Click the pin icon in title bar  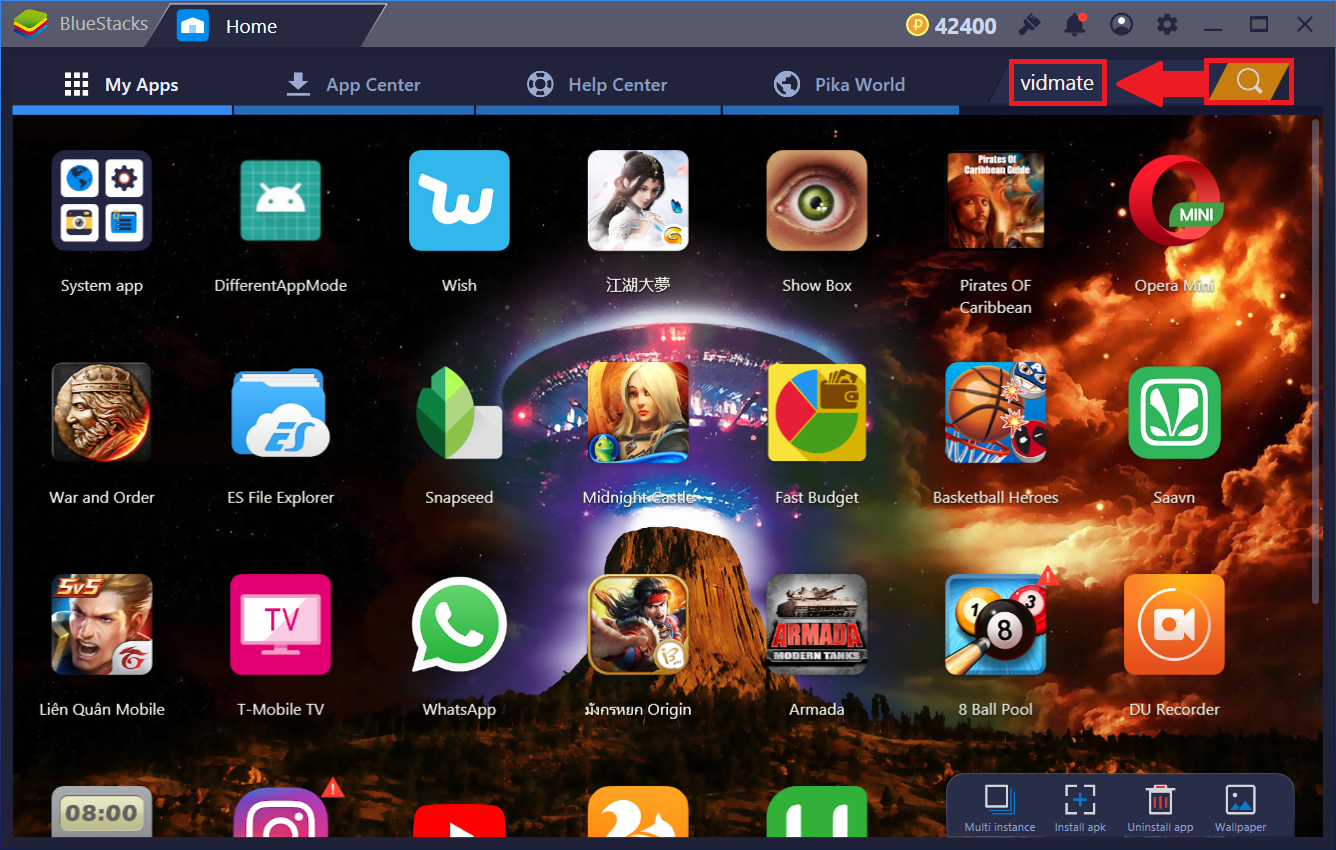point(1030,25)
